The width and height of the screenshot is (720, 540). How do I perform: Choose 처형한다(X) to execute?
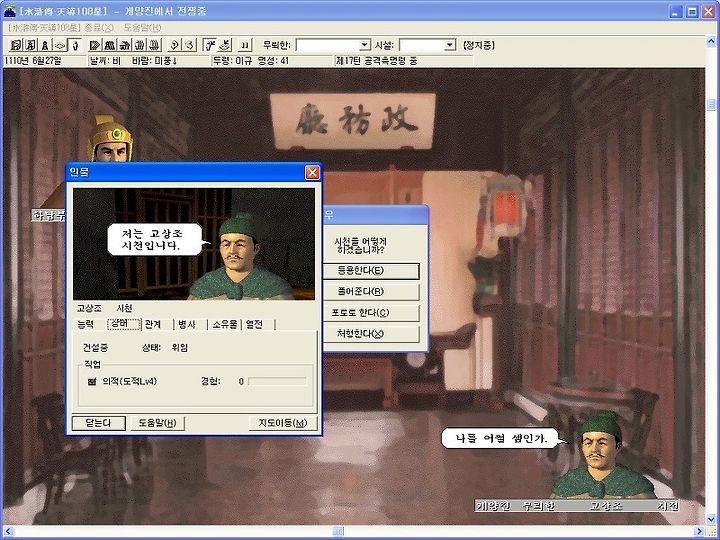point(371,334)
